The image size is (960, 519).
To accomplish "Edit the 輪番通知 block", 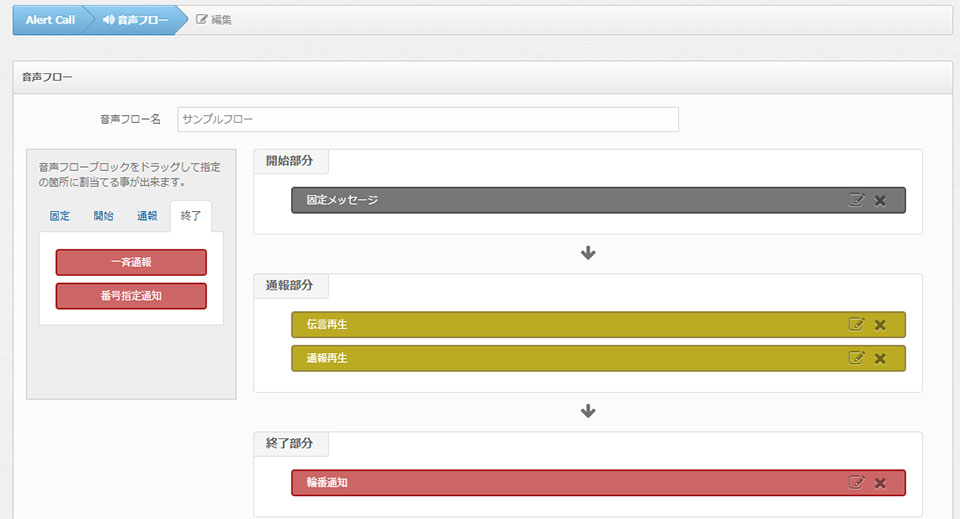I will coord(857,482).
